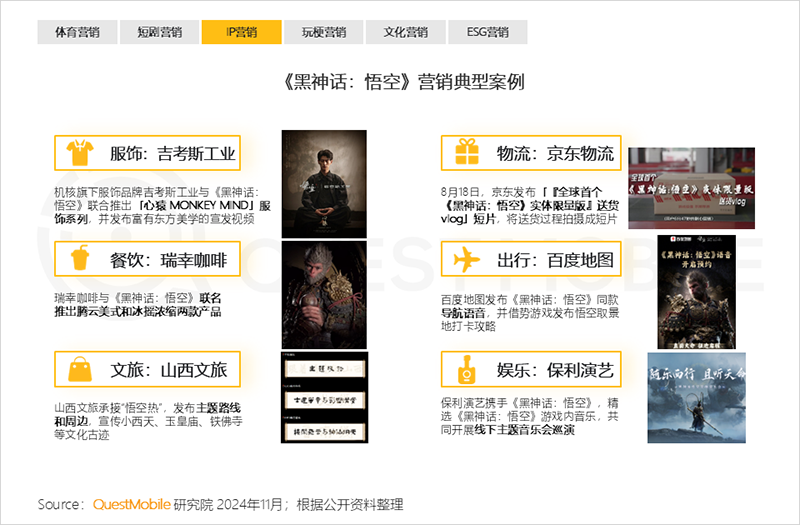Select the highlighted IP营销 tab
Image resolution: width=800 pixels, height=525 pixels.
tap(241, 32)
